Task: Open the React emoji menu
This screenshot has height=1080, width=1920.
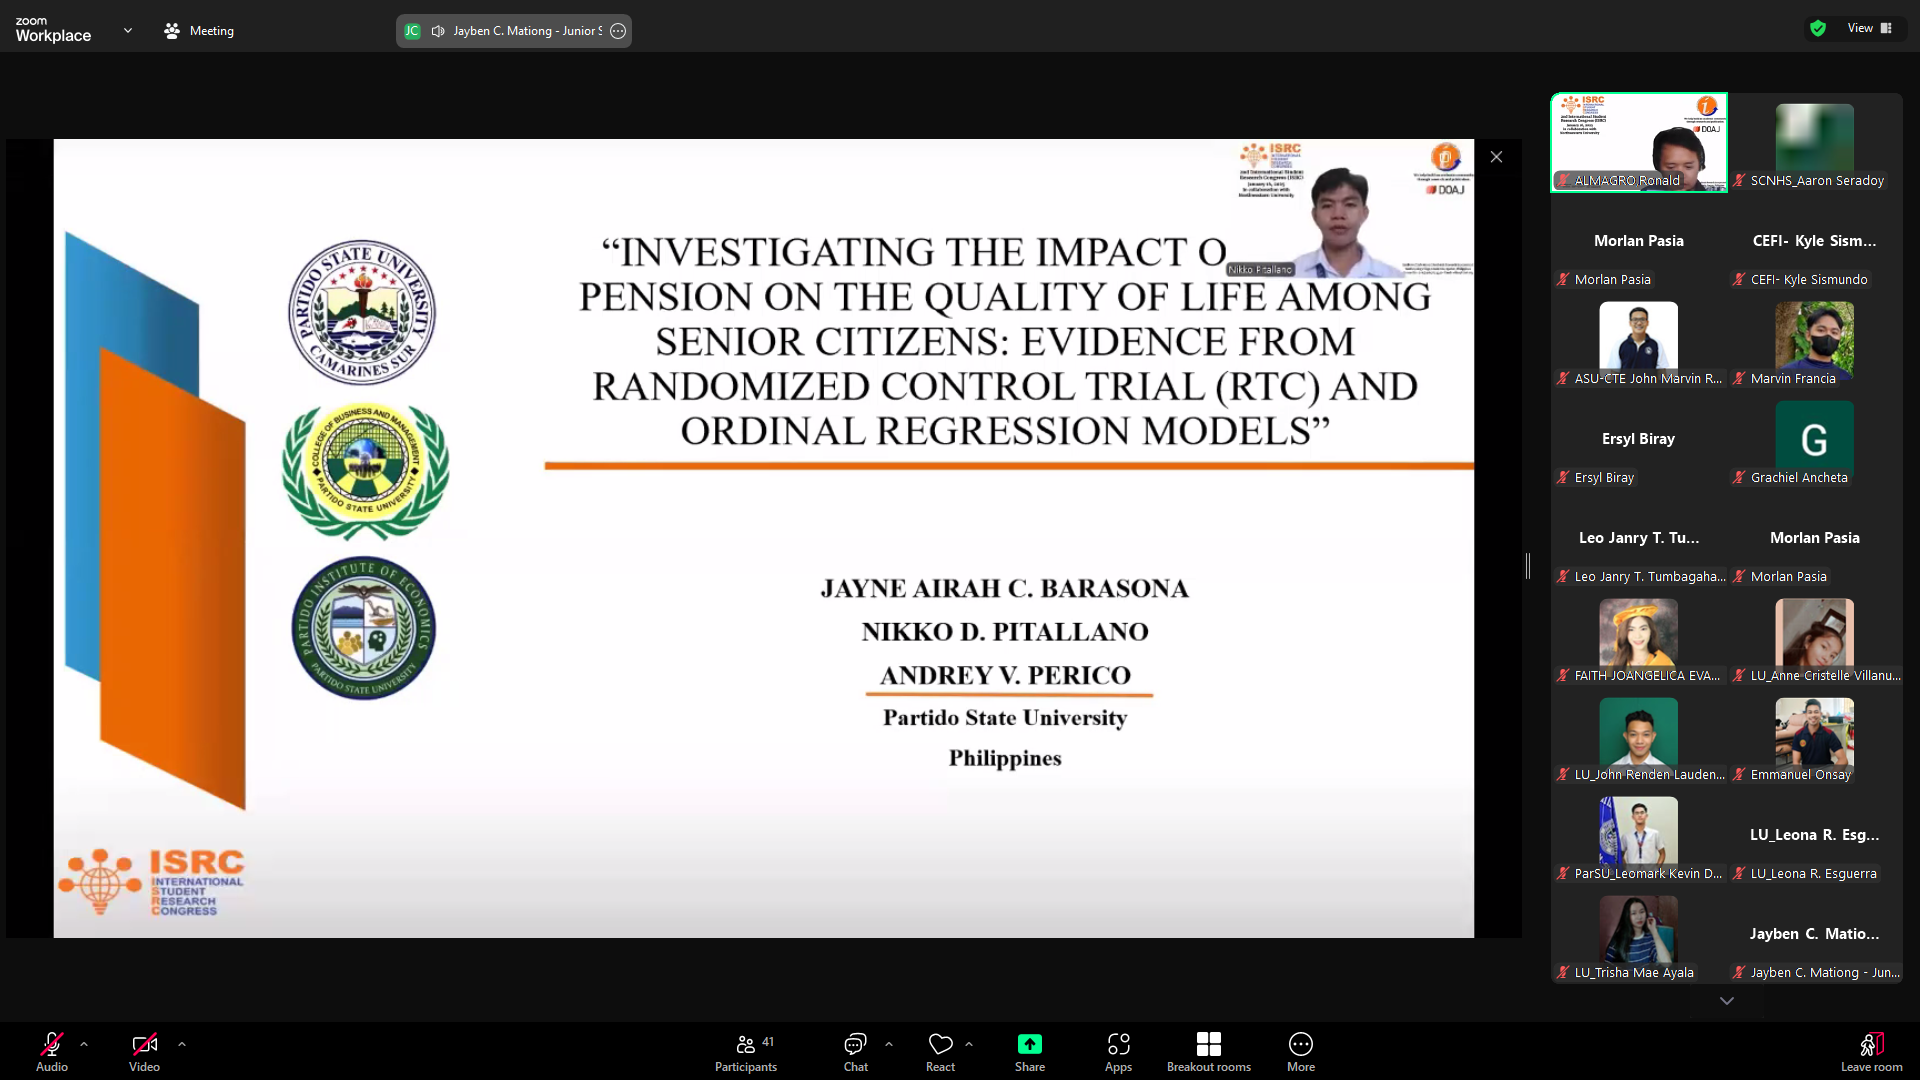Action: pos(940,1052)
